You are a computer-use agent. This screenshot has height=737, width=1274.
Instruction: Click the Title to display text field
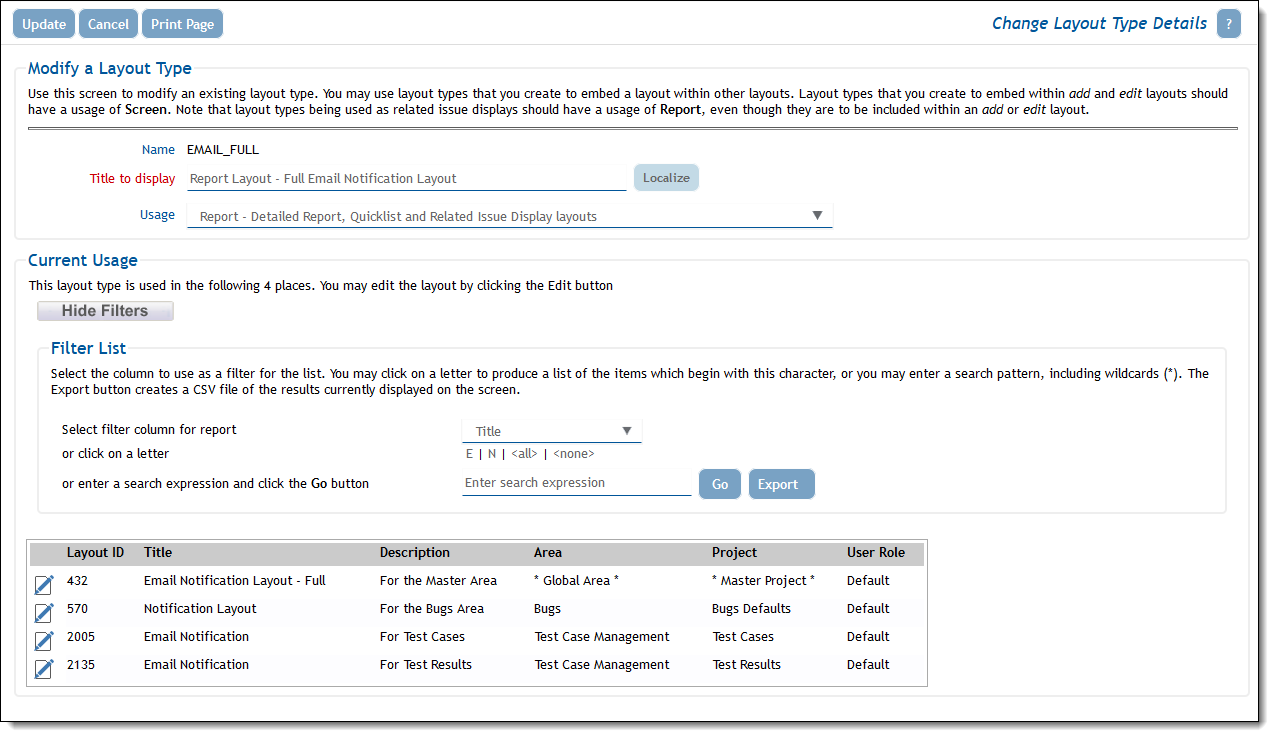pos(406,179)
